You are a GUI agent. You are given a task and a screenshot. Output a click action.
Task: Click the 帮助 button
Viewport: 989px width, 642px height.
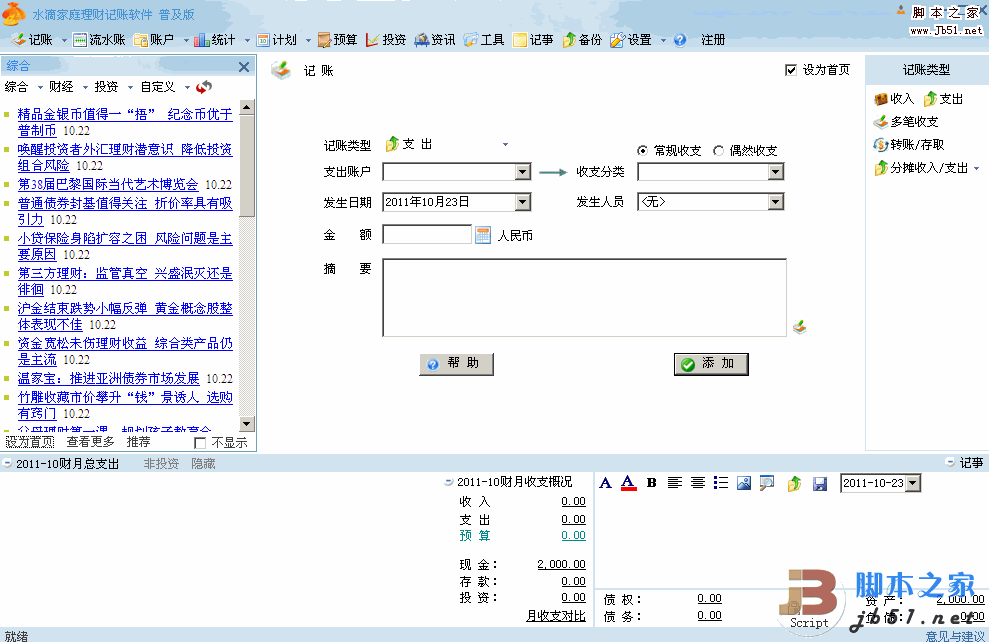click(457, 364)
